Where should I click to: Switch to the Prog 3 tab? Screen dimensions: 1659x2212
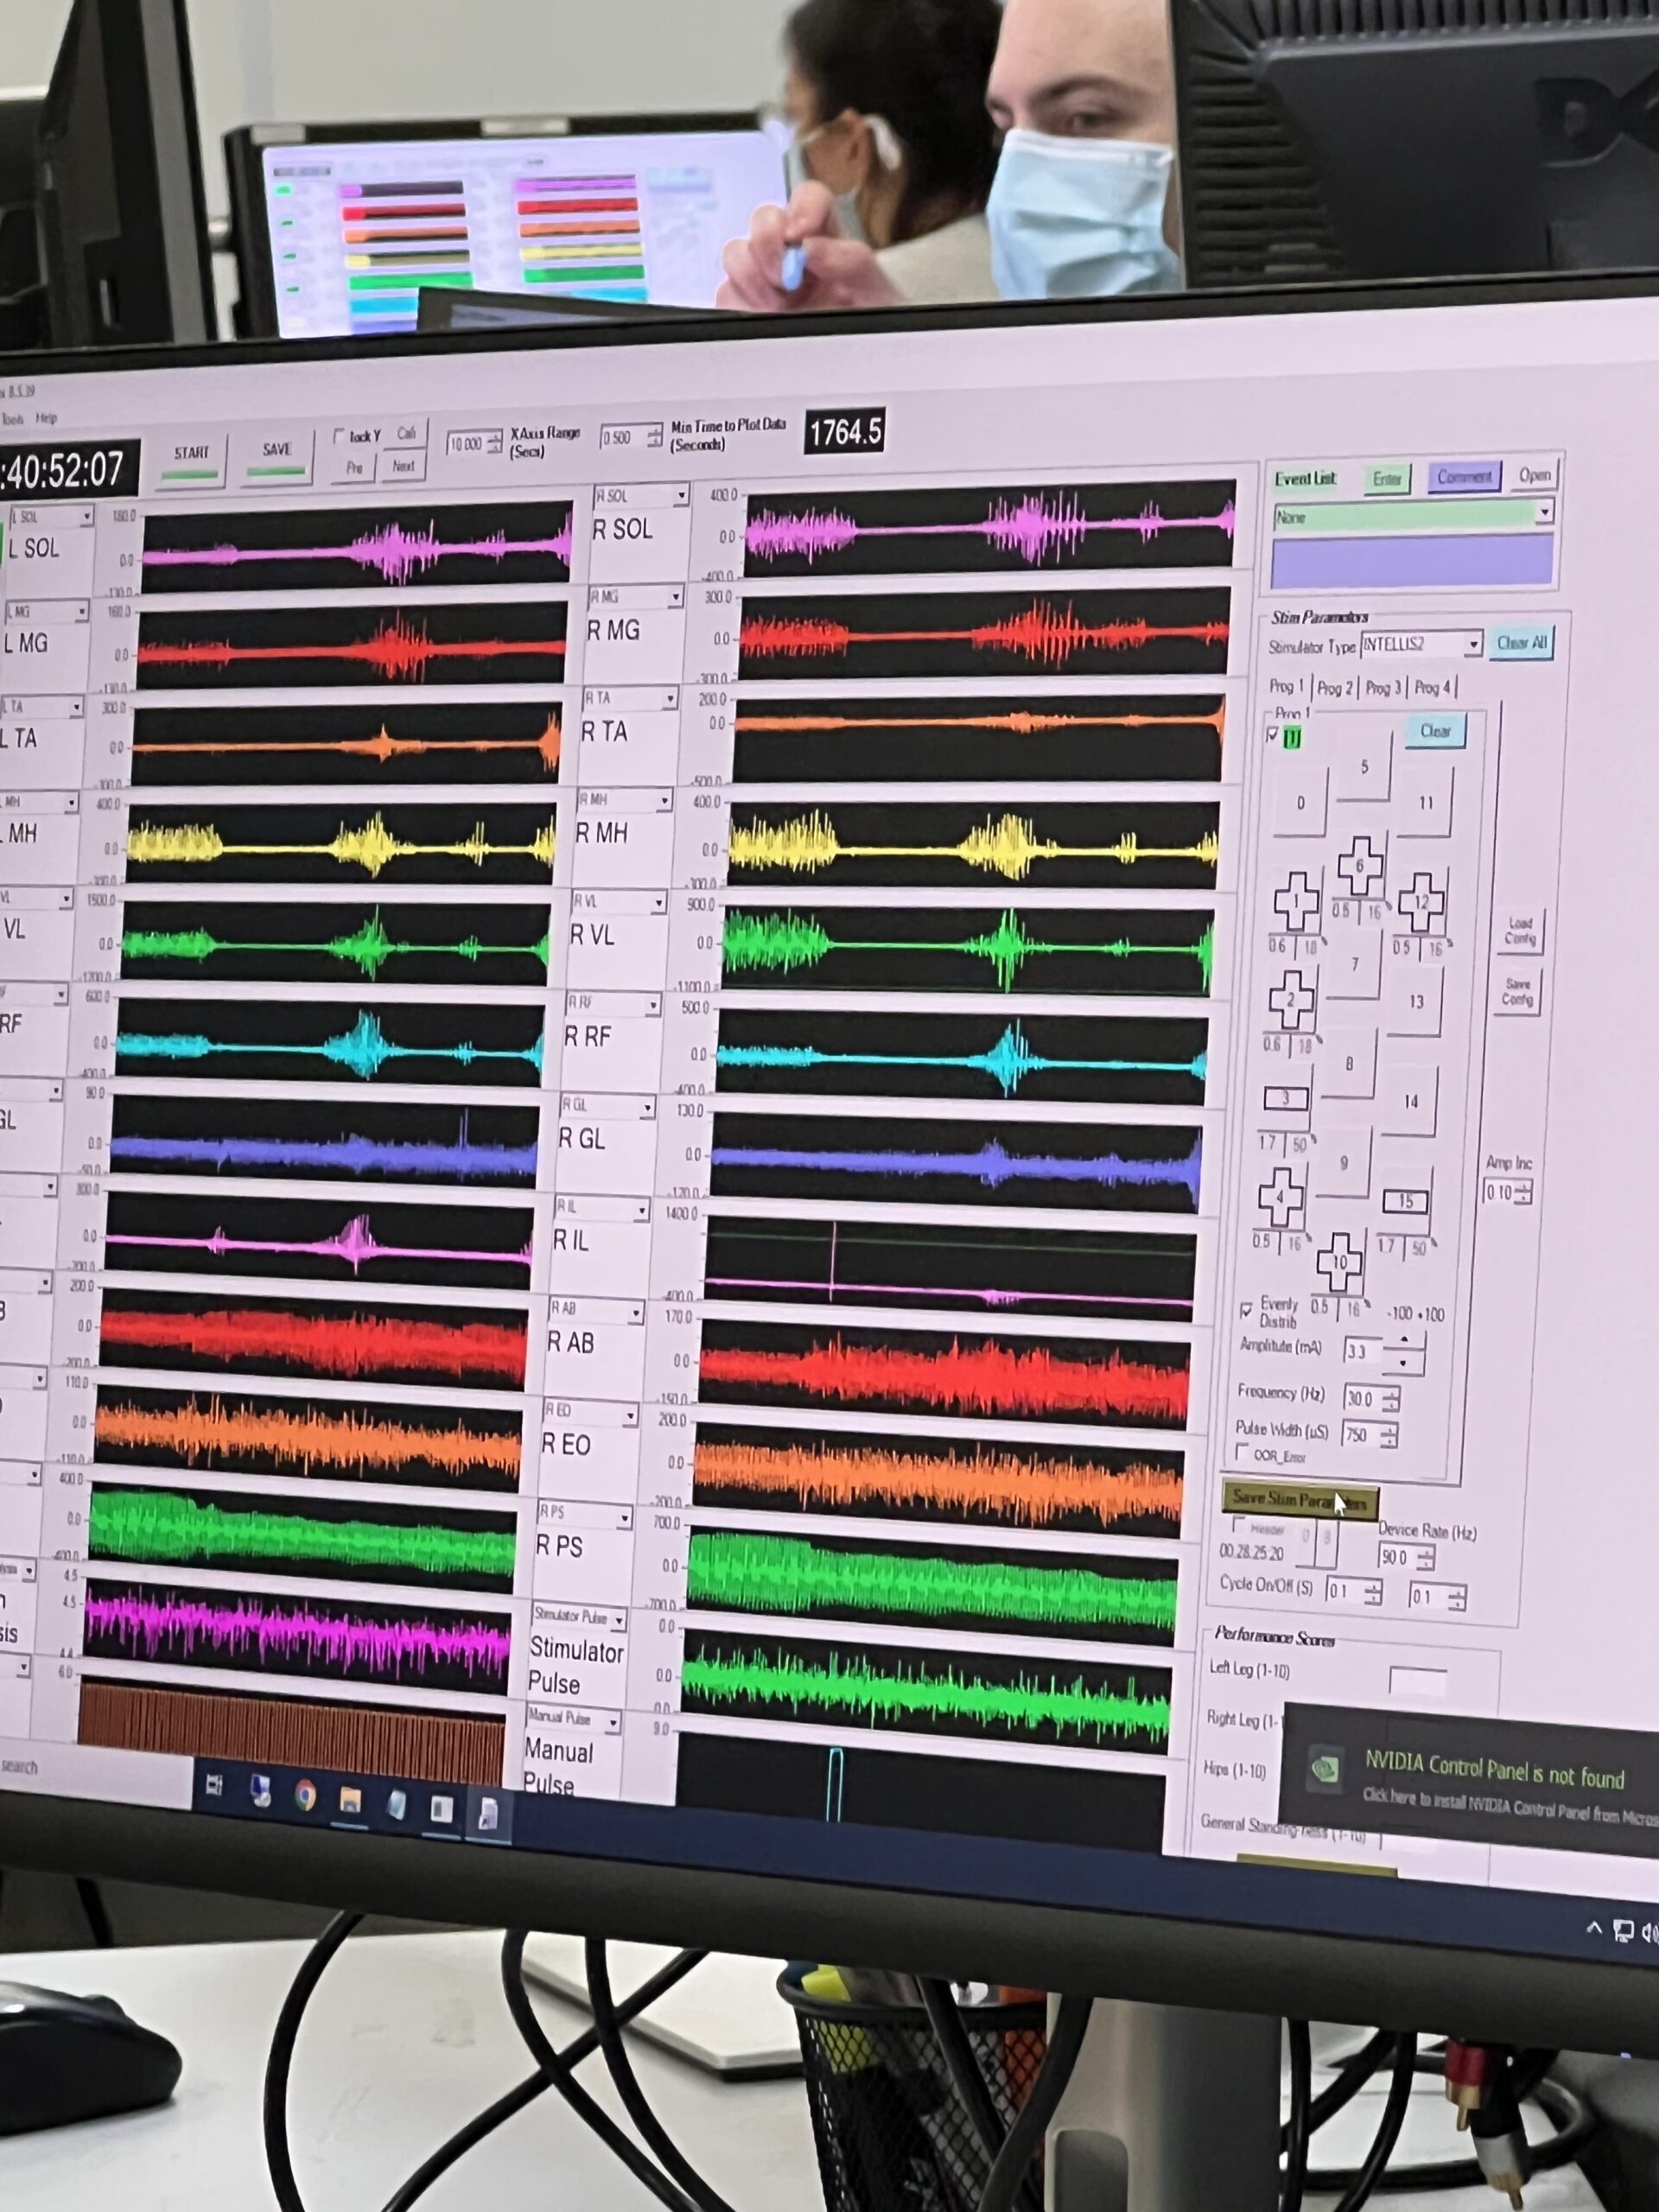pos(1383,688)
